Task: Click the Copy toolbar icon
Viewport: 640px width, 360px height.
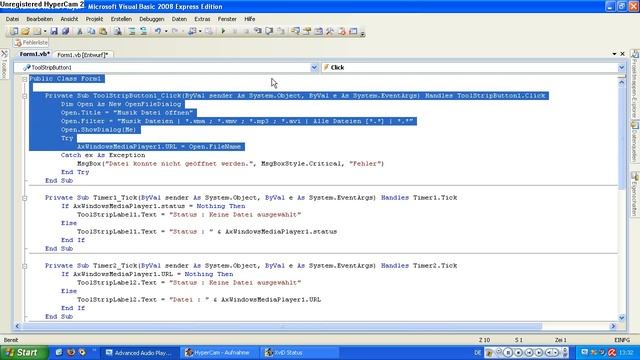Action: [91, 31]
